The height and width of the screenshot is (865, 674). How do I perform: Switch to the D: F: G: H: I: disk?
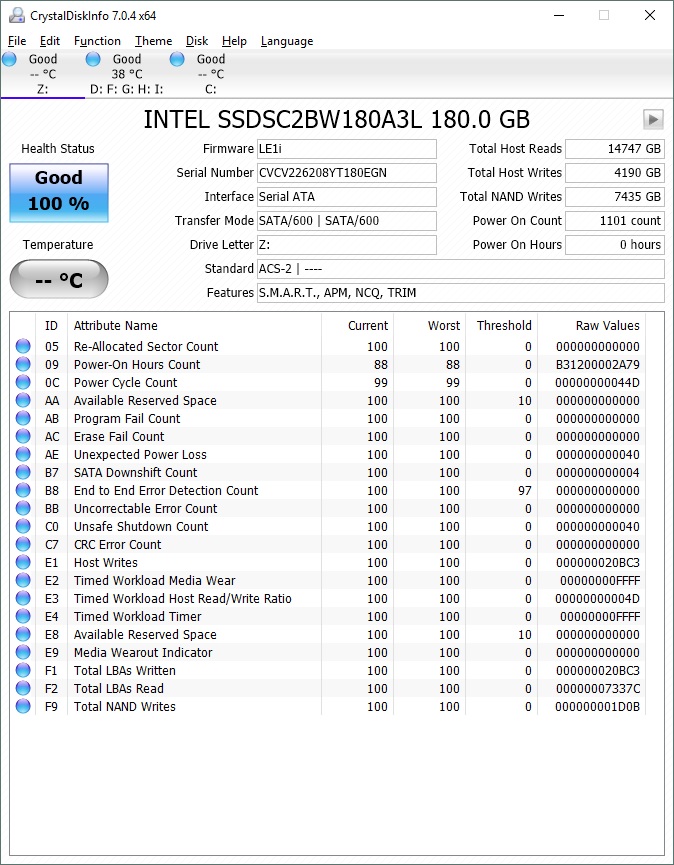pyautogui.click(x=126, y=74)
